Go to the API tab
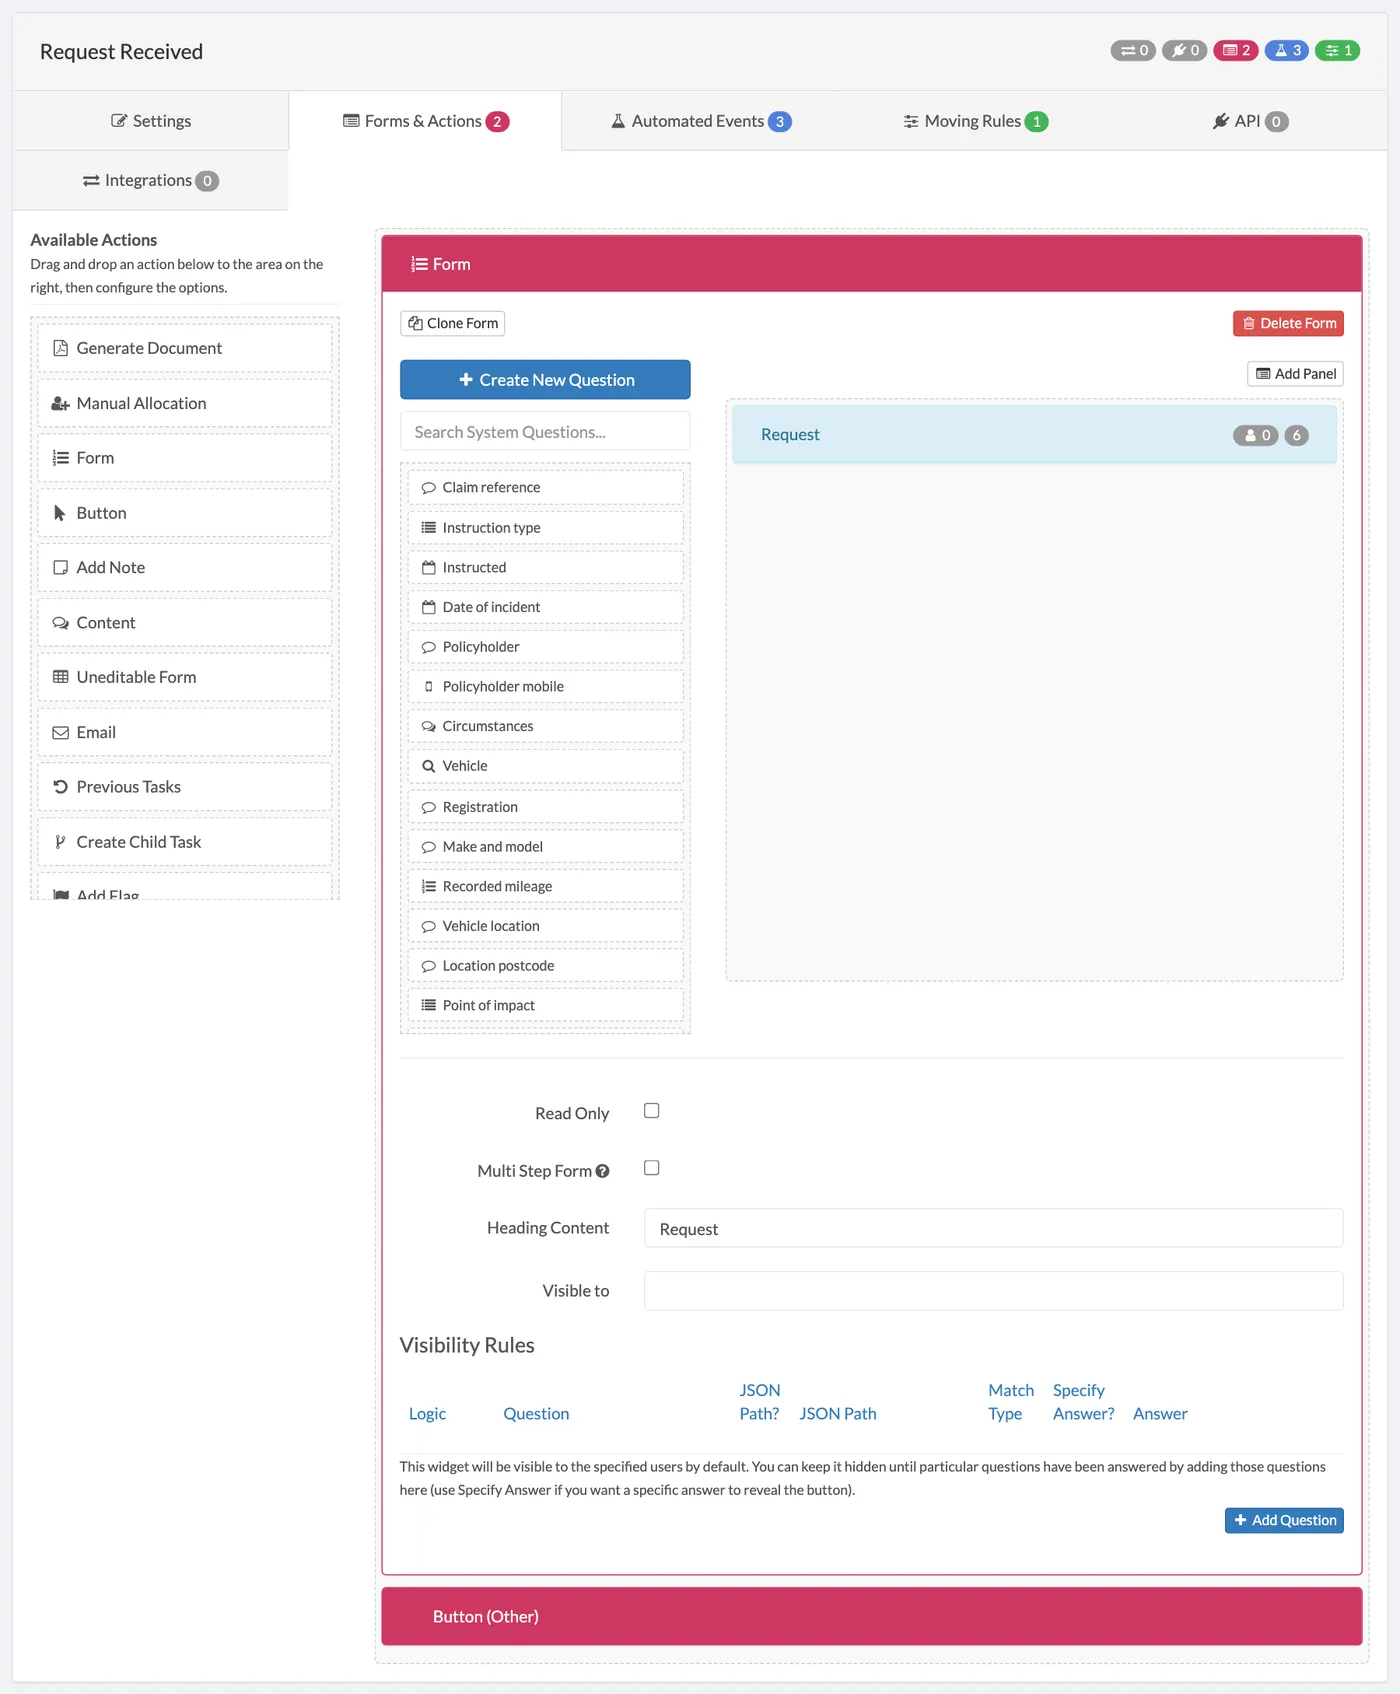The width and height of the screenshot is (1400, 1694). pyautogui.click(x=1250, y=121)
